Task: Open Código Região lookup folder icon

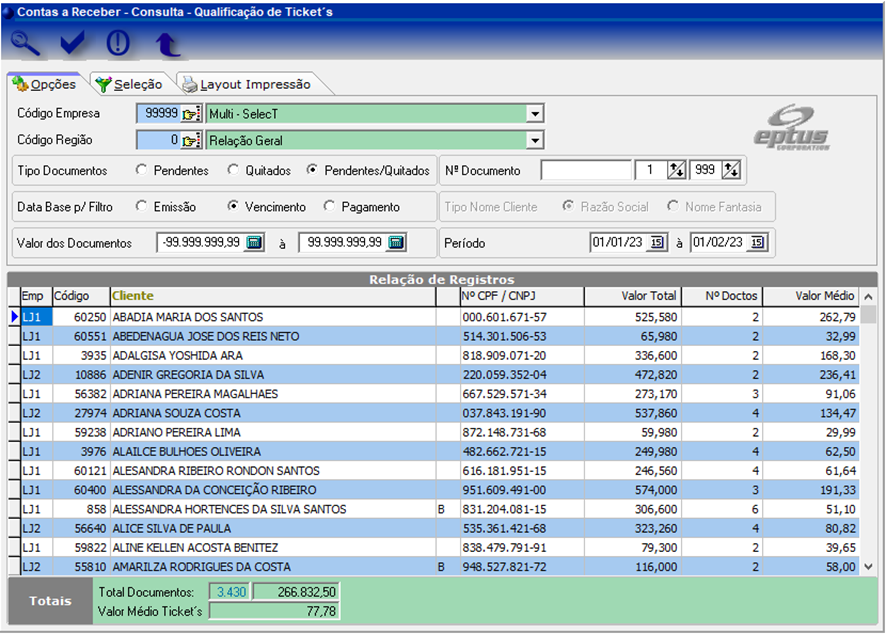Action: 192,141
